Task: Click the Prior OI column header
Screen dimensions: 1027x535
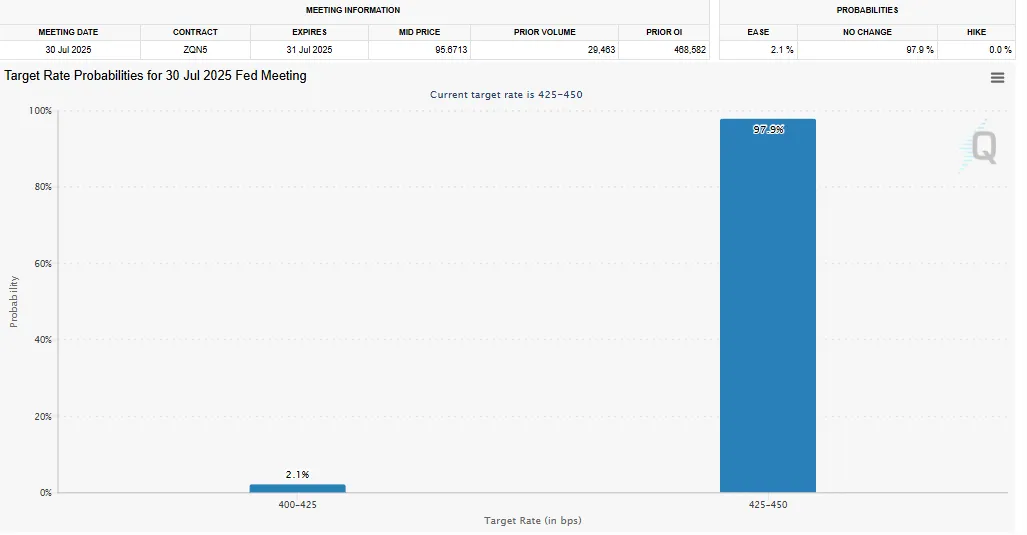Action: [663, 32]
